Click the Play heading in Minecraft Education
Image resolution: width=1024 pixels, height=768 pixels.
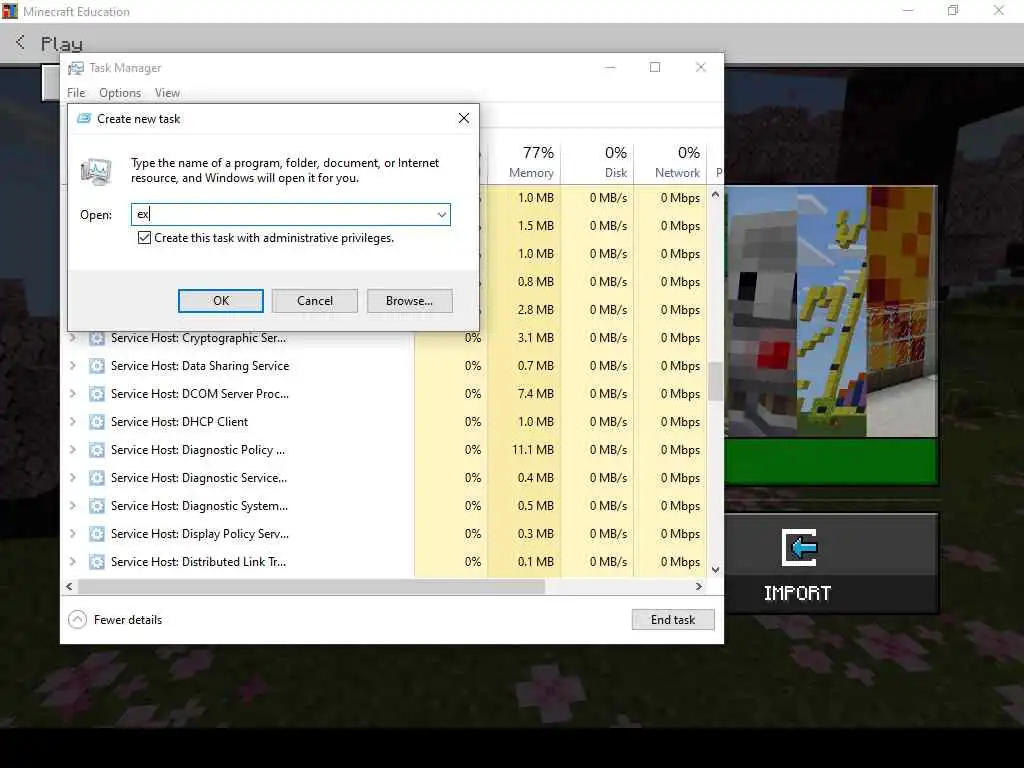point(62,44)
